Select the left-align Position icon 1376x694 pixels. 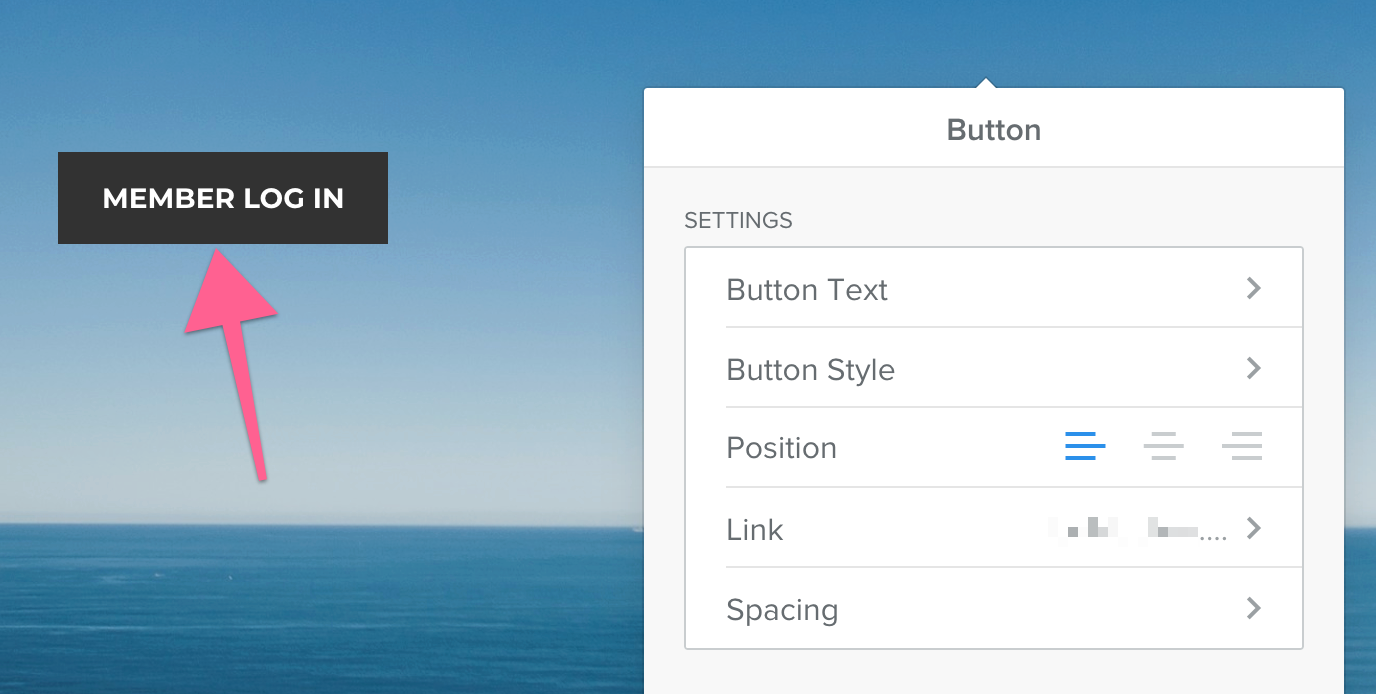click(1085, 446)
